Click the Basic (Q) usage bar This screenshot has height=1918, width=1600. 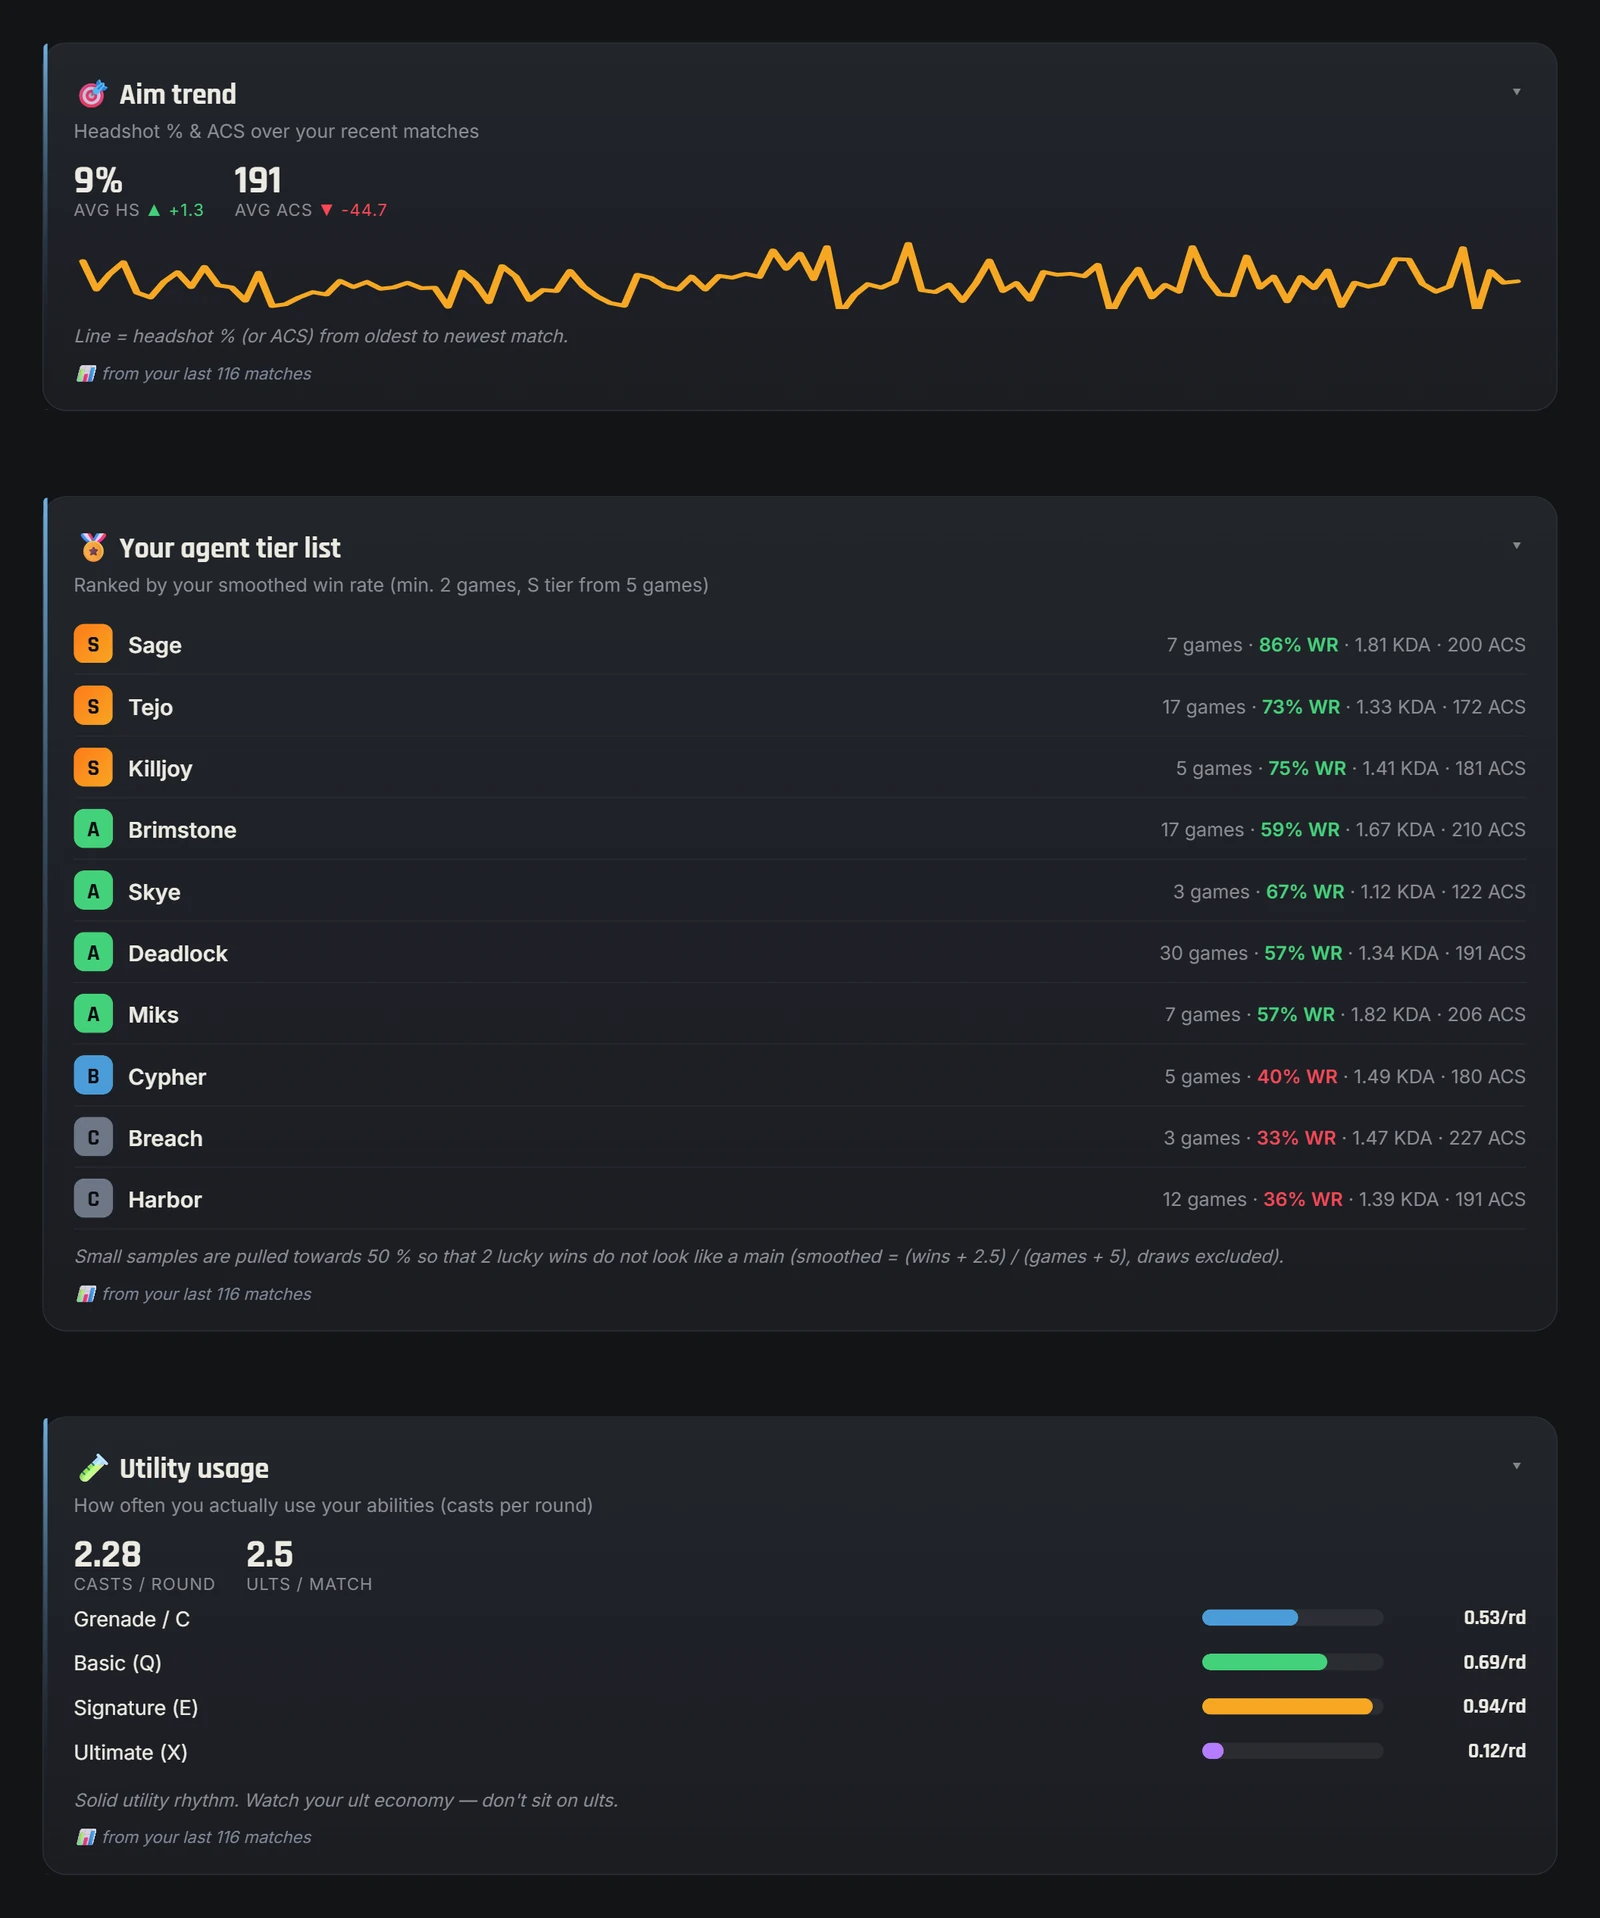tap(1292, 1662)
